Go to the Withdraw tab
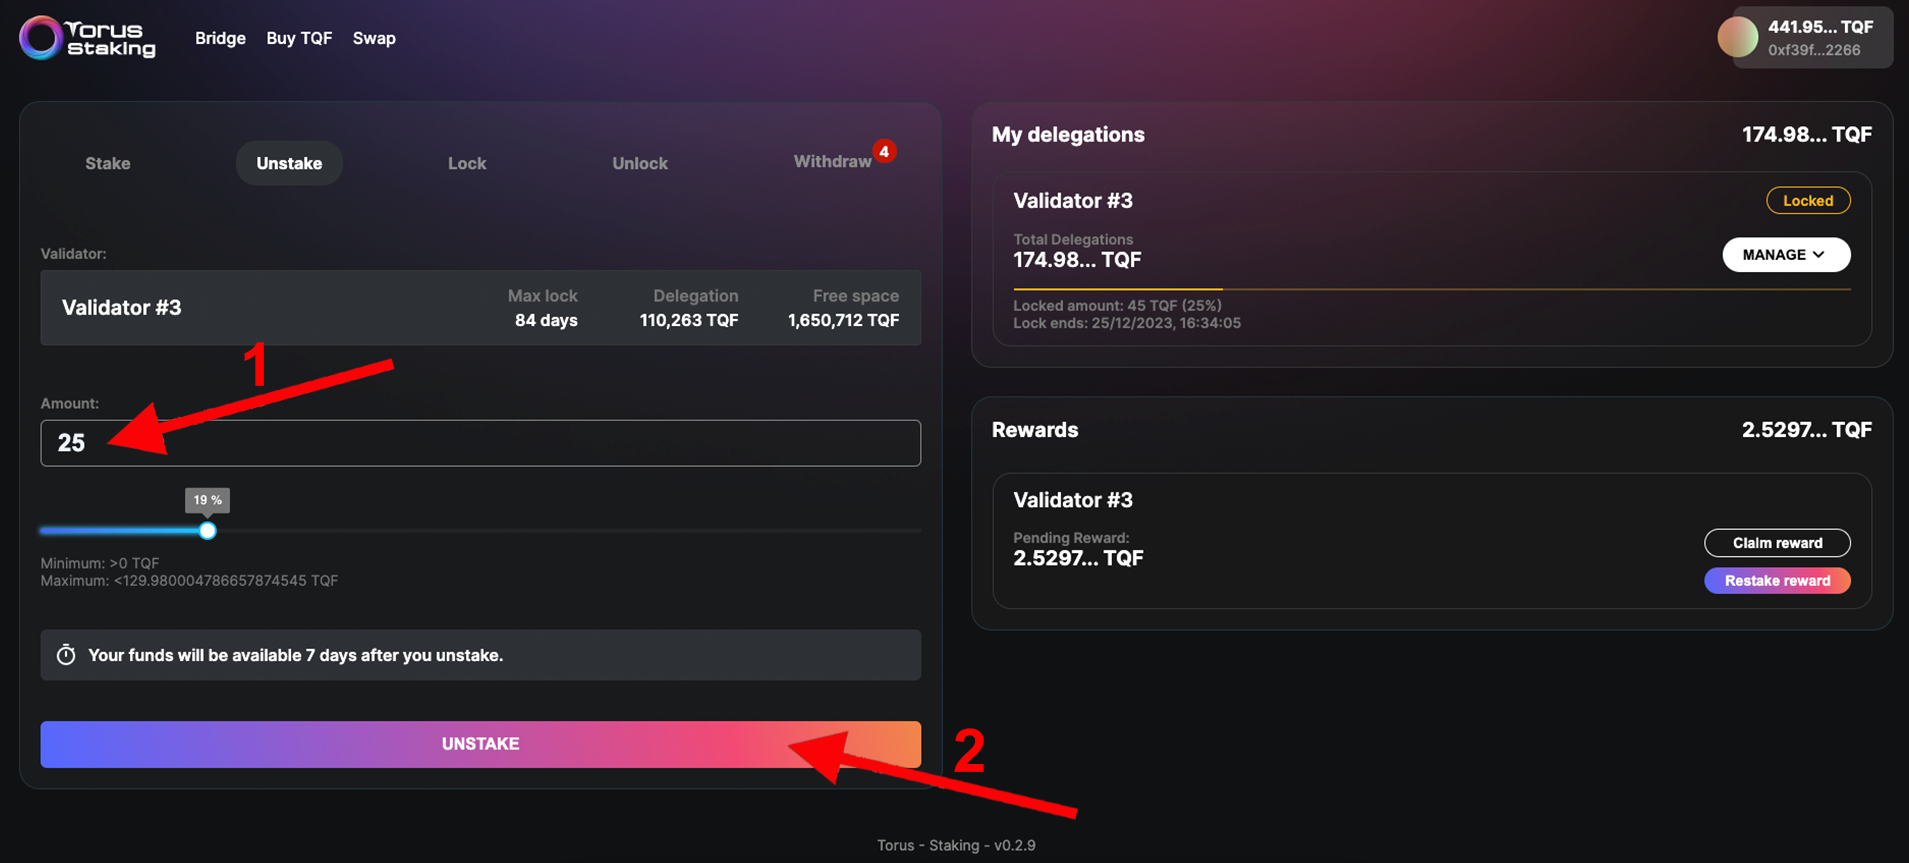 click(833, 162)
